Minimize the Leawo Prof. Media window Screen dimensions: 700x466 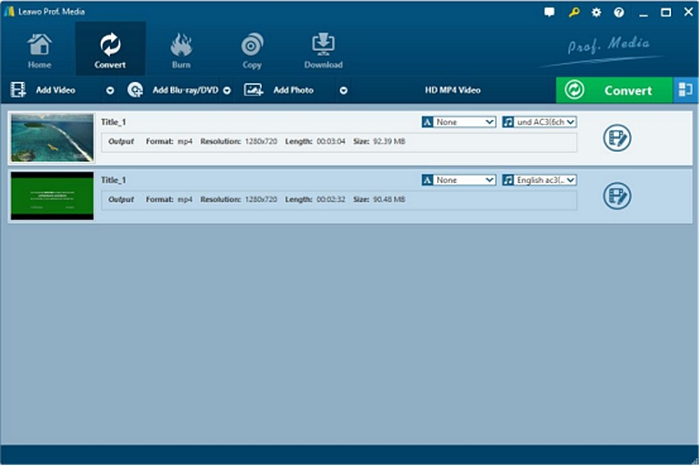[x=643, y=13]
